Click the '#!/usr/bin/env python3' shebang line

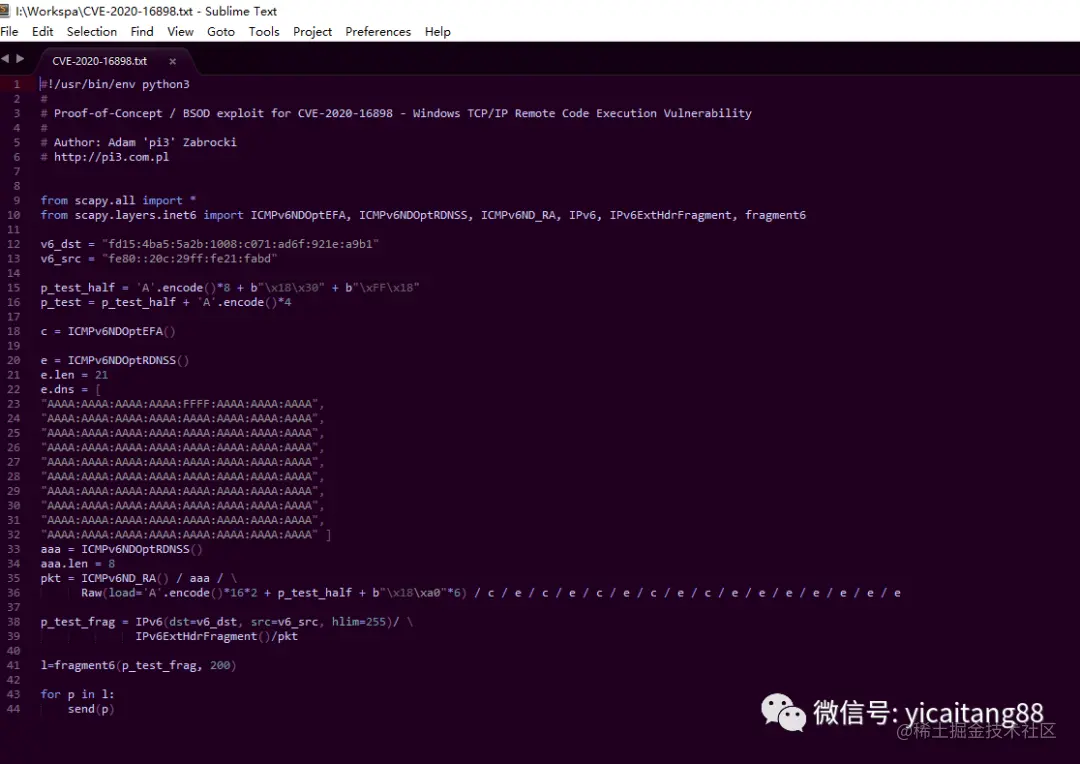pyautogui.click(x=115, y=84)
